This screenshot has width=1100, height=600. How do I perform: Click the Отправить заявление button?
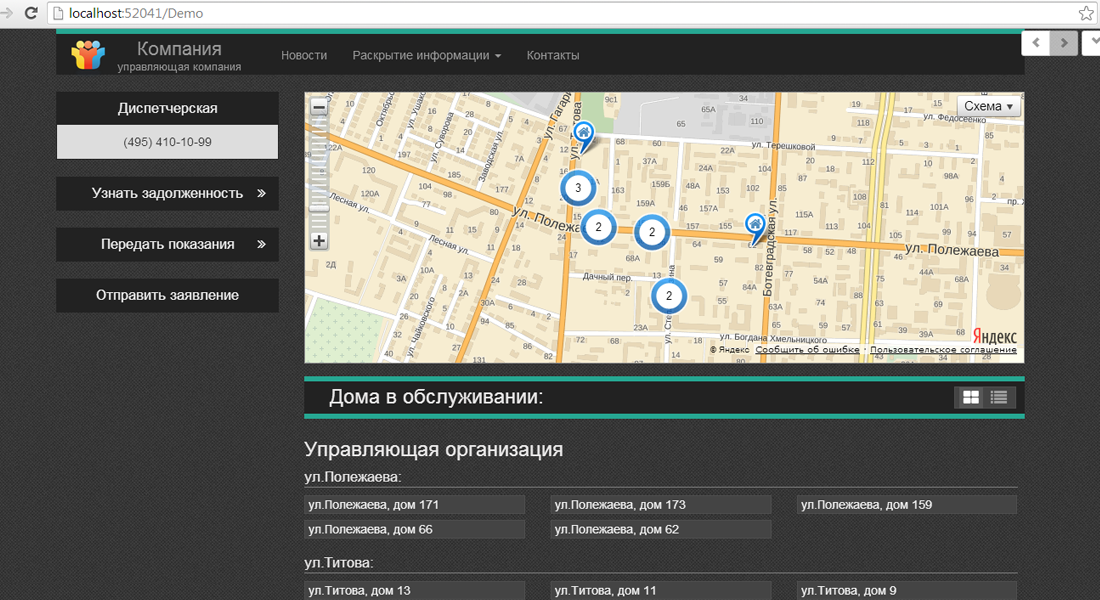[167, 295]
